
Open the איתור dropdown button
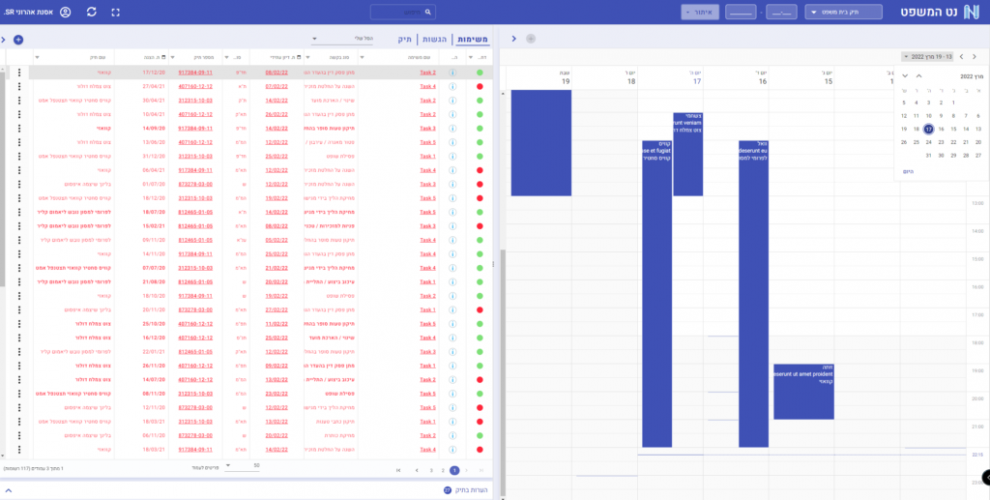700,12
